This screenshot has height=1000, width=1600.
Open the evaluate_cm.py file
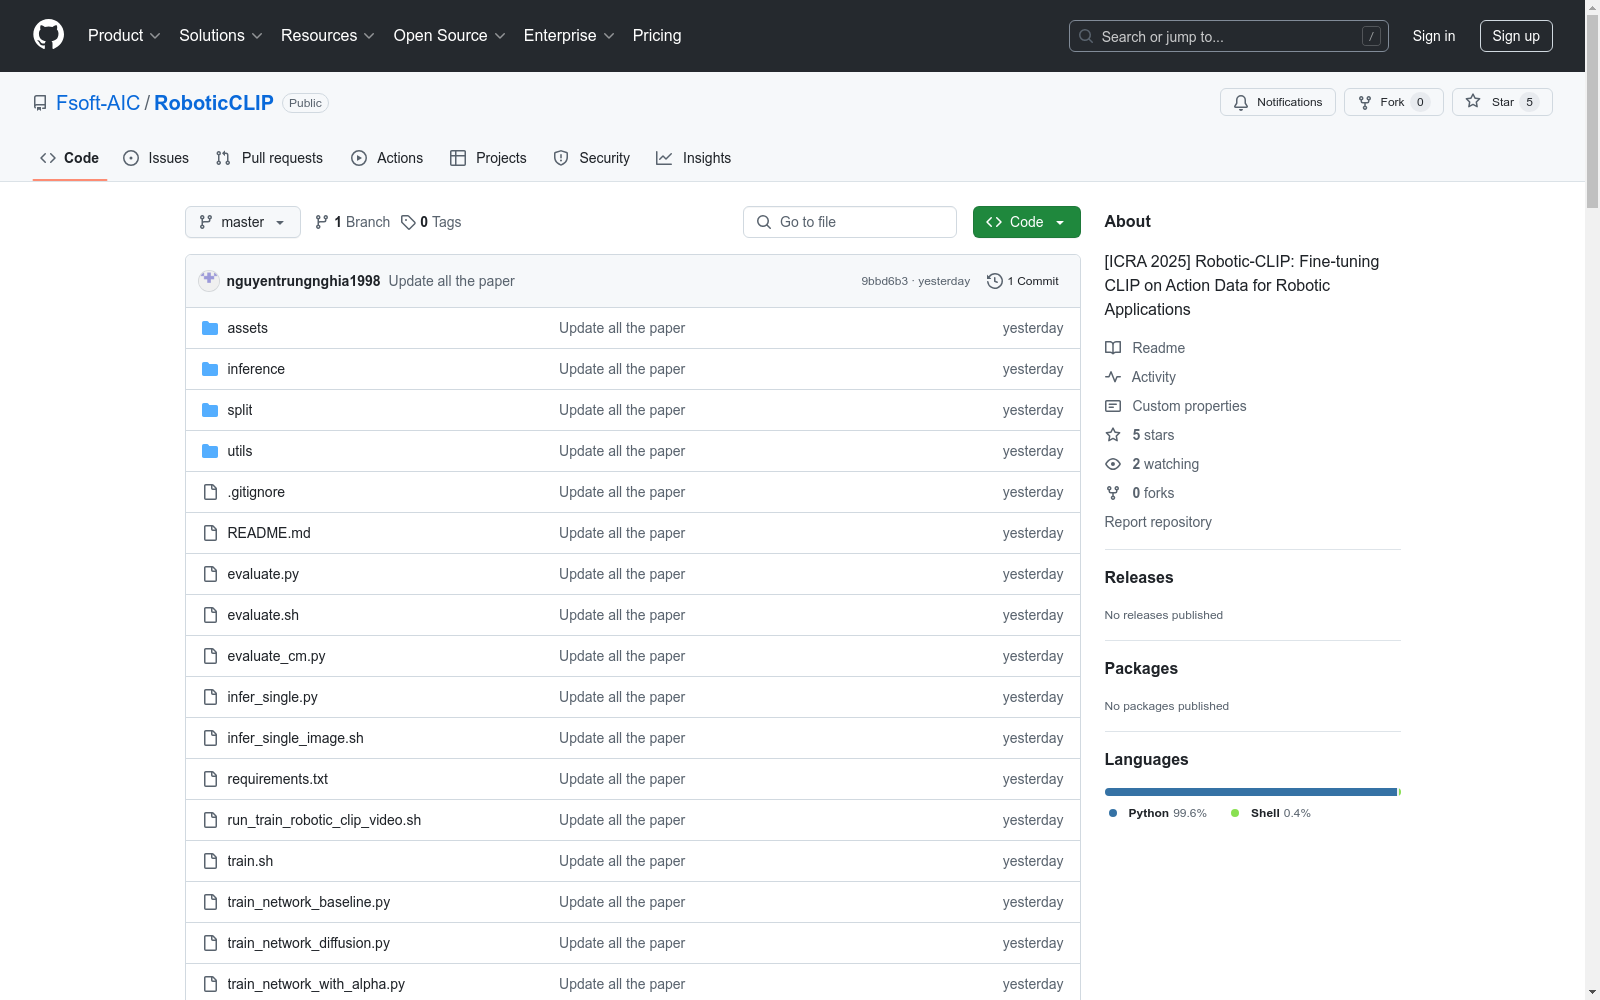(x=276, y=656)
